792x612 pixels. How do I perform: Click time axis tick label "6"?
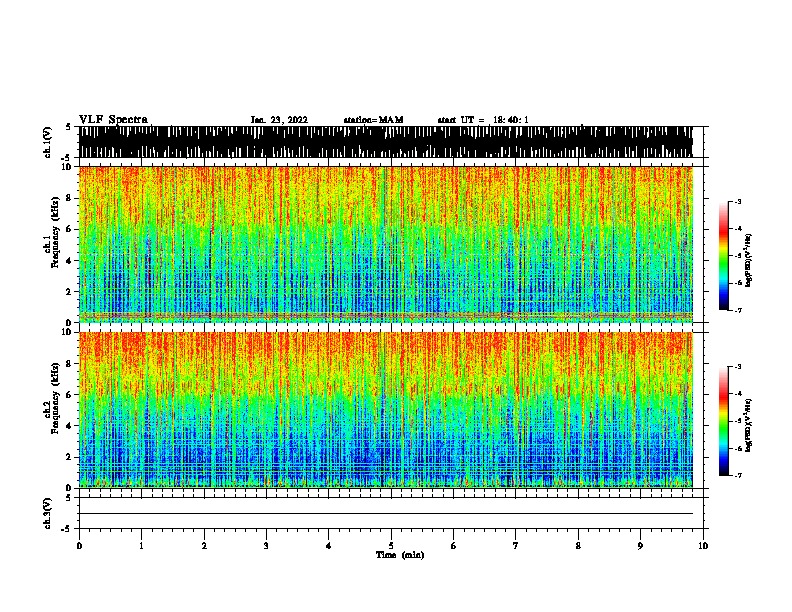click(x=454, y=546)
